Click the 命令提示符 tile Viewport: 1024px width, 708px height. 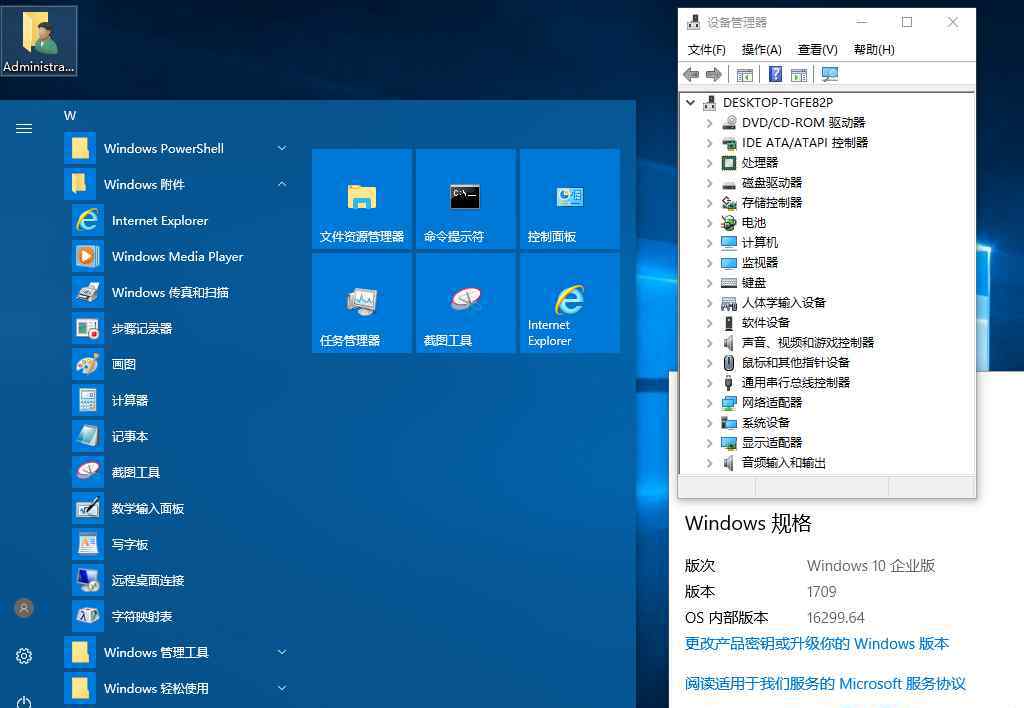coord(466,199)
